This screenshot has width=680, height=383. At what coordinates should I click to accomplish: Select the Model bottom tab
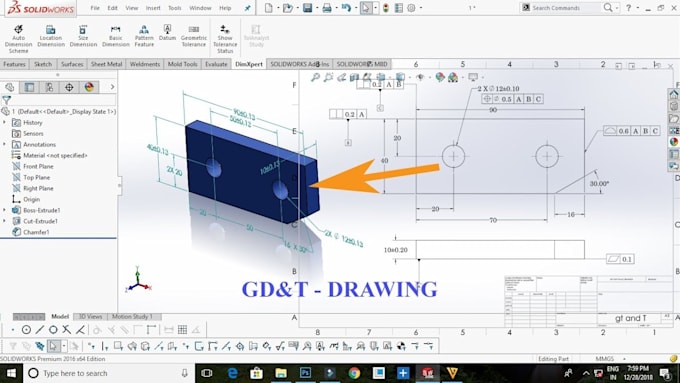[60, 317]
